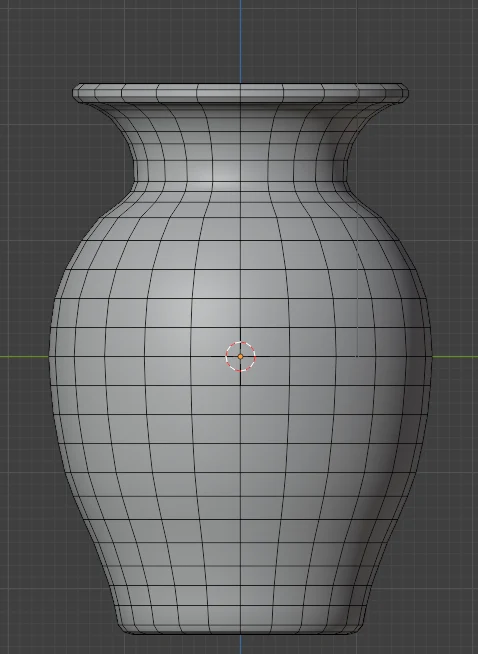Image resolution: width=478 pixels, height=654 pixels.
Task: Click the lower belly of the vase
Action: click(240, 521)
